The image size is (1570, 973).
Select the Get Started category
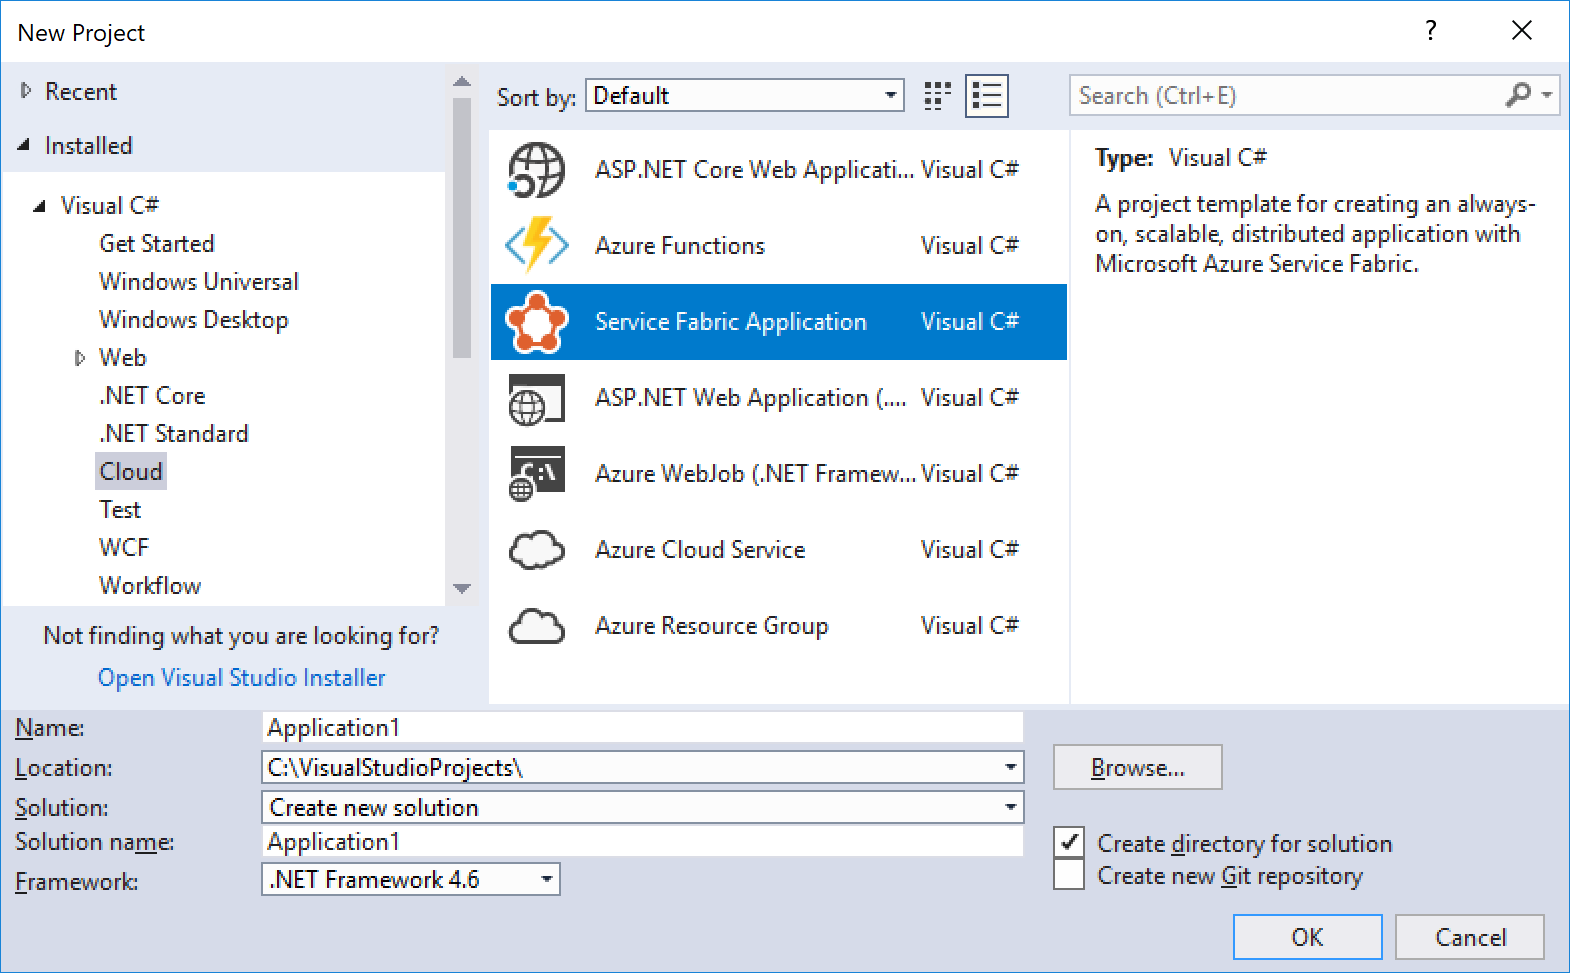(157, 244)
